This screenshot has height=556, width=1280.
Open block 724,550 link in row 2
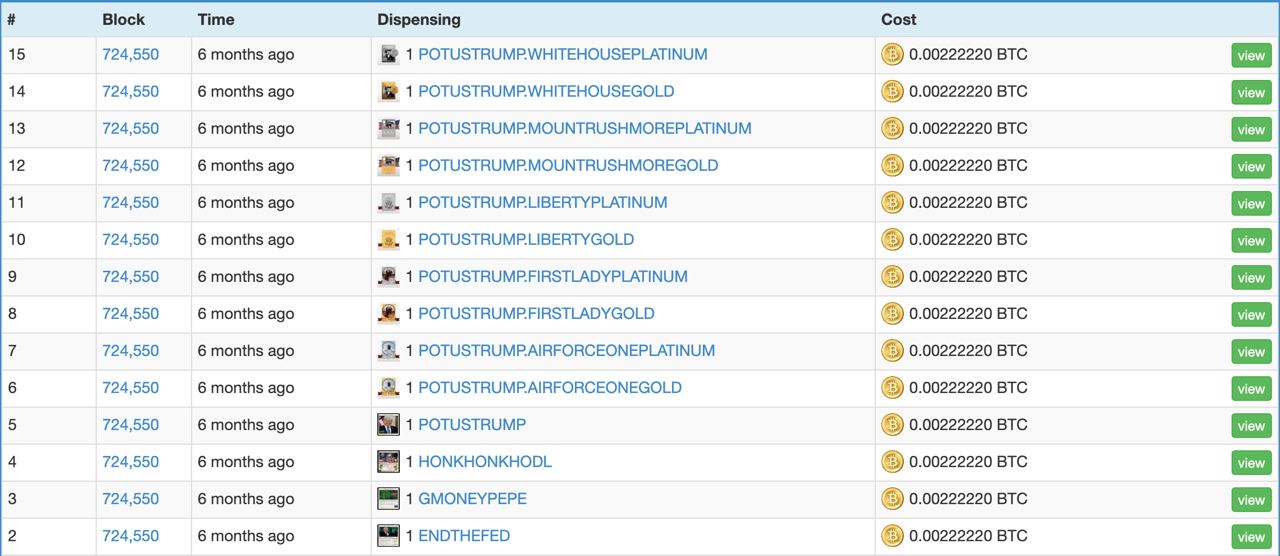pos(130,535)
